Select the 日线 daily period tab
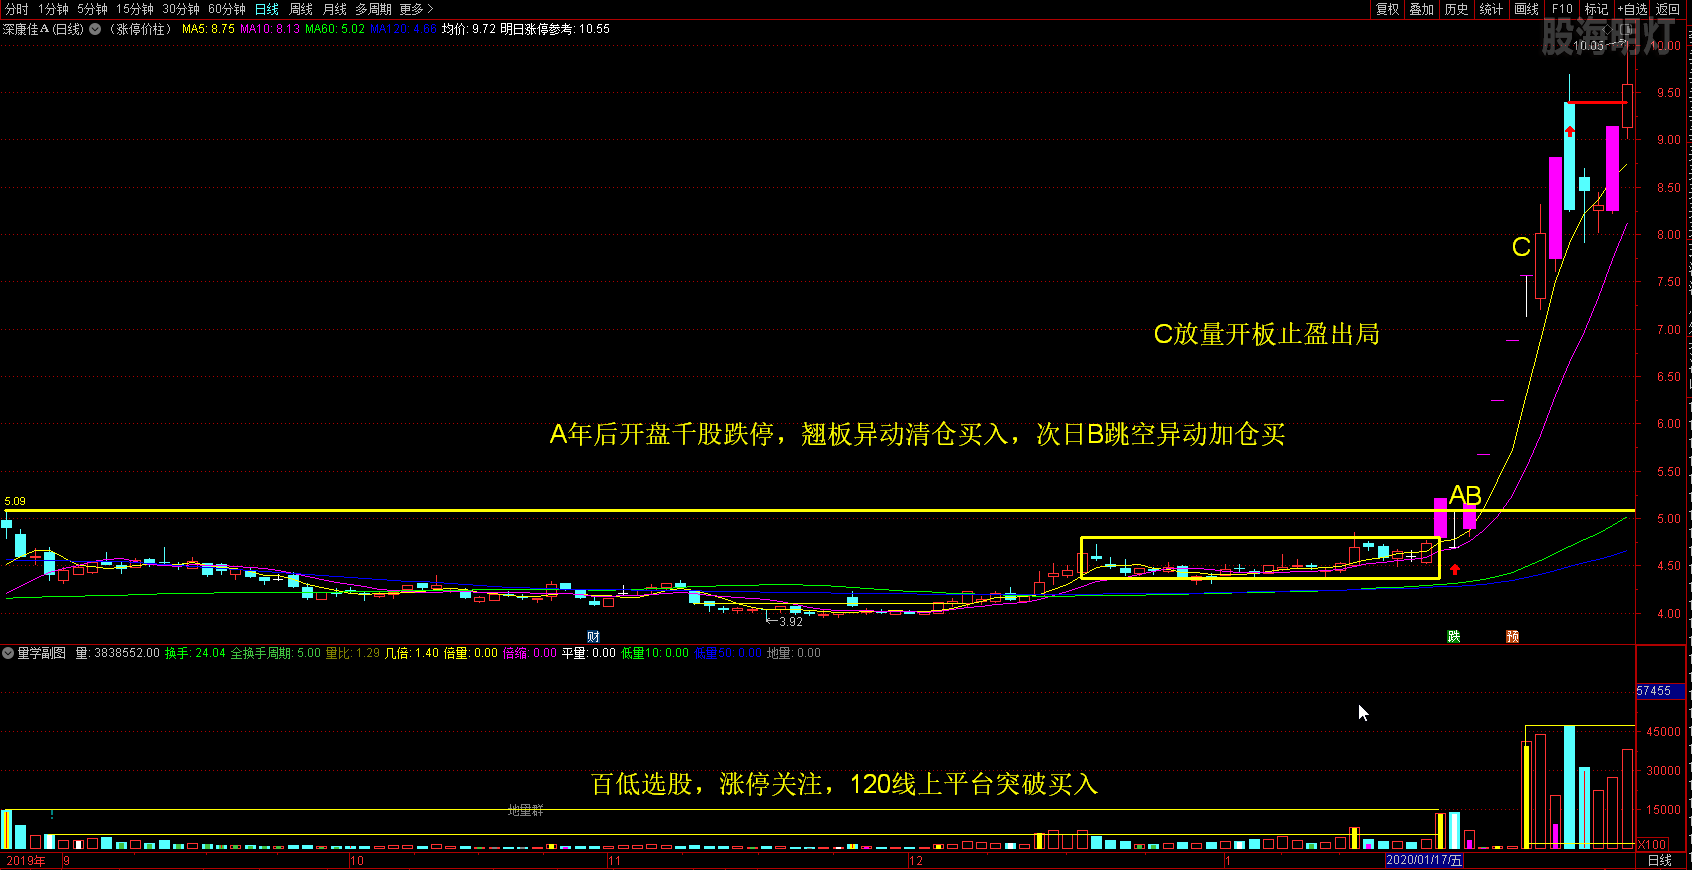The height and width of the screenshot is (870, 1692). pyautogui.click(x=267, y=9)
